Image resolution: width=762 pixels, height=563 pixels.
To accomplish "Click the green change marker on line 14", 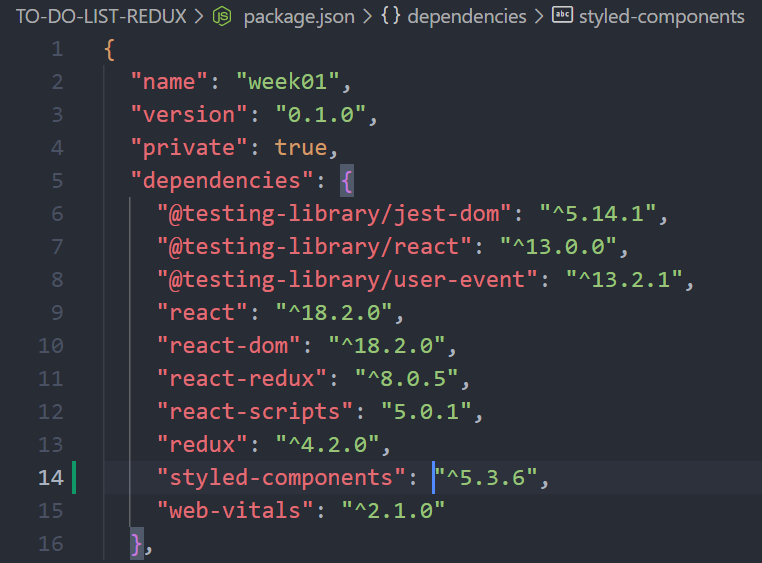I will click(x=74, y=478).
